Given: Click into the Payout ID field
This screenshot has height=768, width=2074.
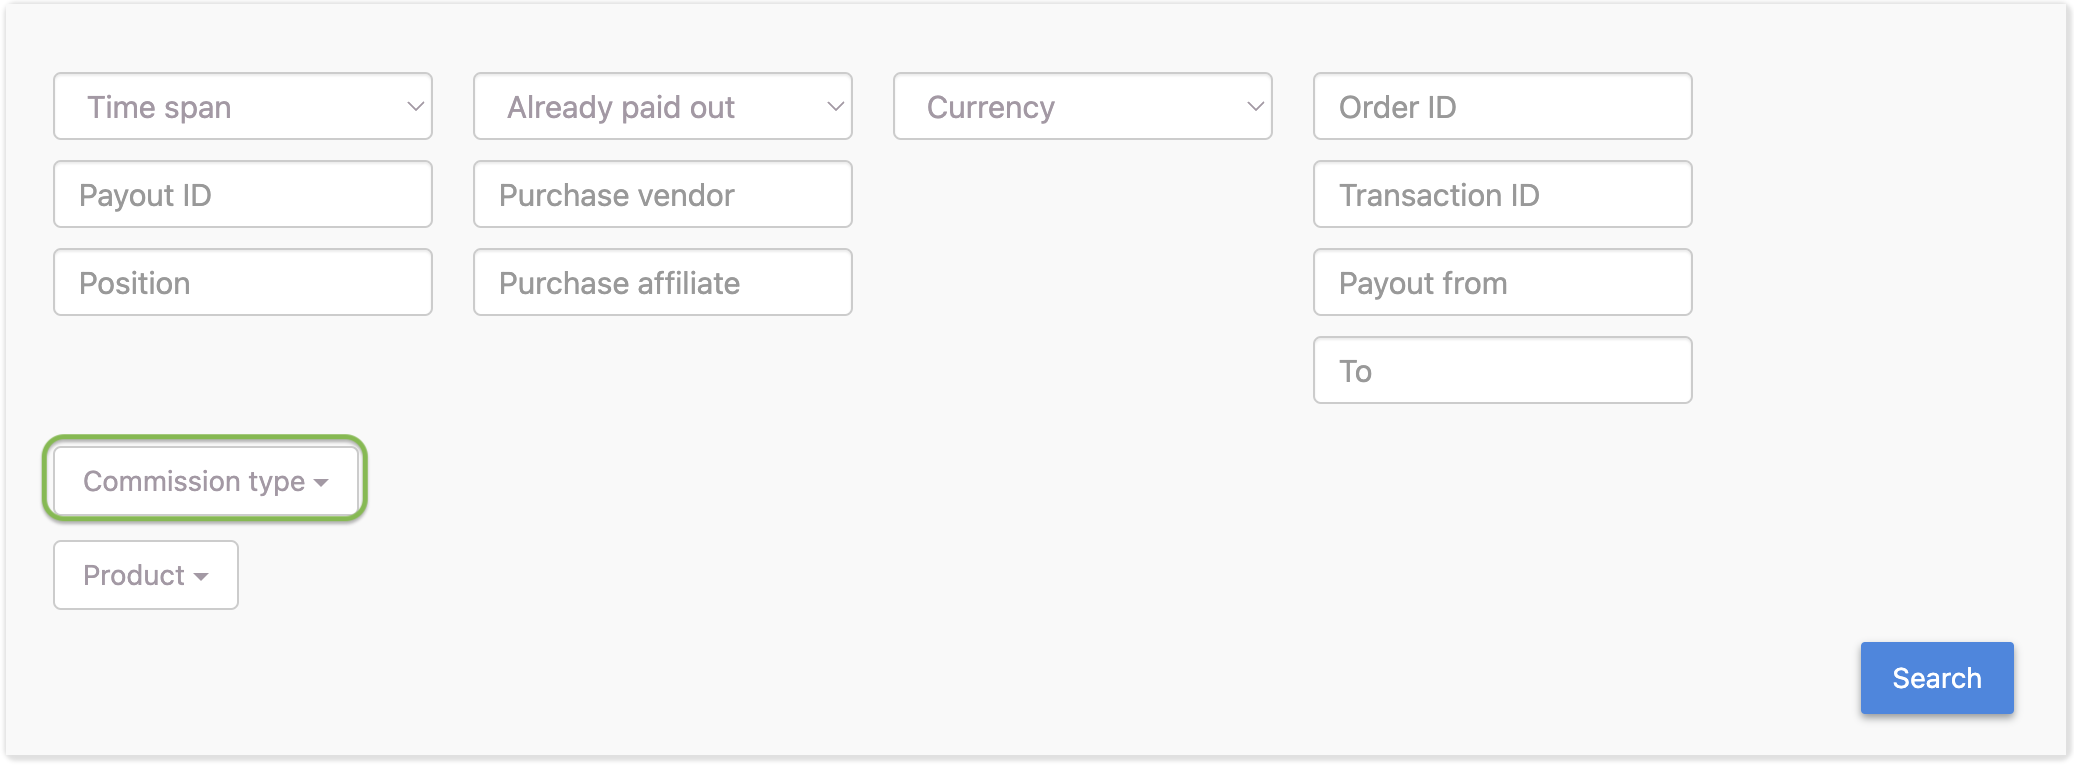Looking at the screenshot, I should tap(243, 194).
